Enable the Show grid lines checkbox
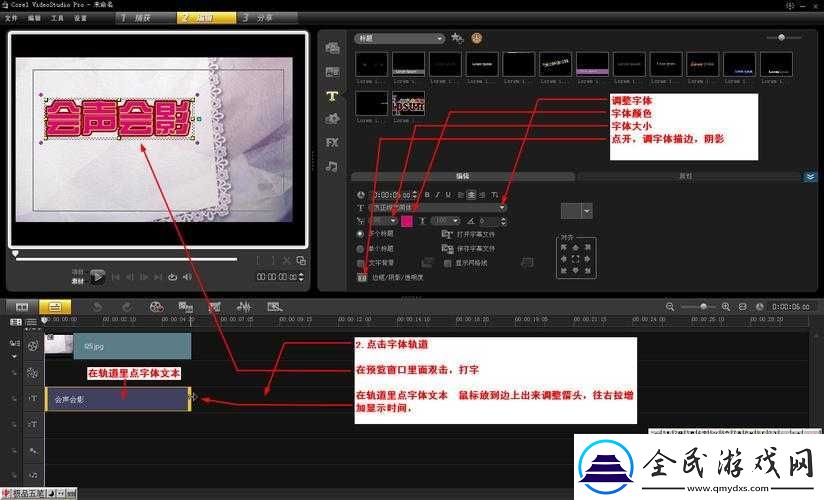This screenshot has height=500, width=824. tap(447, 263)
